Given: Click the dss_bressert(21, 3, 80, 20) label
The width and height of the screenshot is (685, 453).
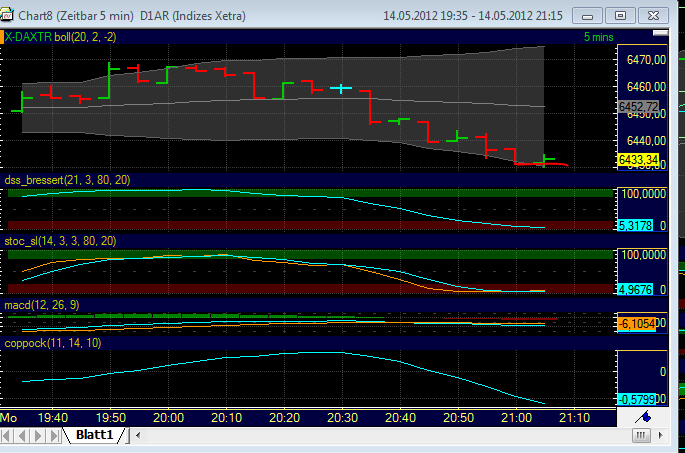Looking at the screenshot, I should click(x=67, y=180).
